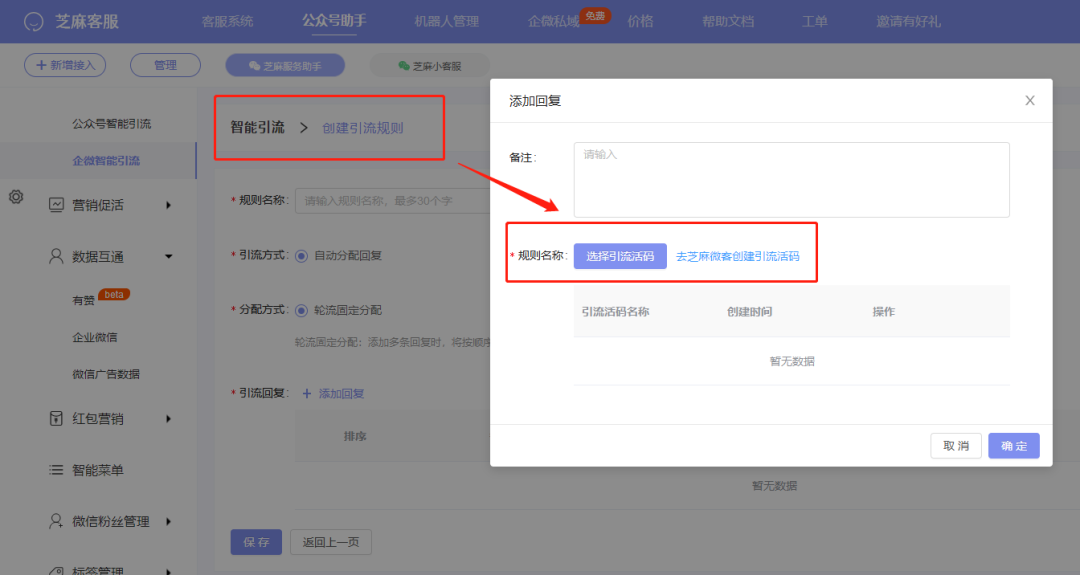Viewport: 1080px width, 575px height.
Task: Switch to the 芝麻服务助手 account tab
Action: (285, 65)
